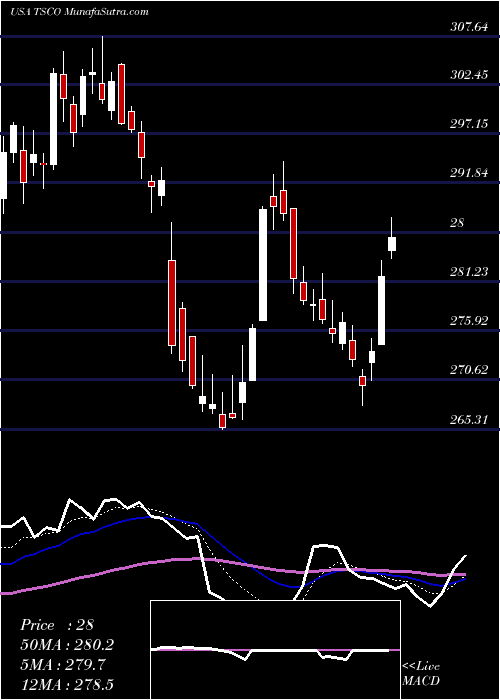Select the 307.64 price level label
The height and width of the screenshot is (700, 500).
pyautogui.click(x=469, y=27)
